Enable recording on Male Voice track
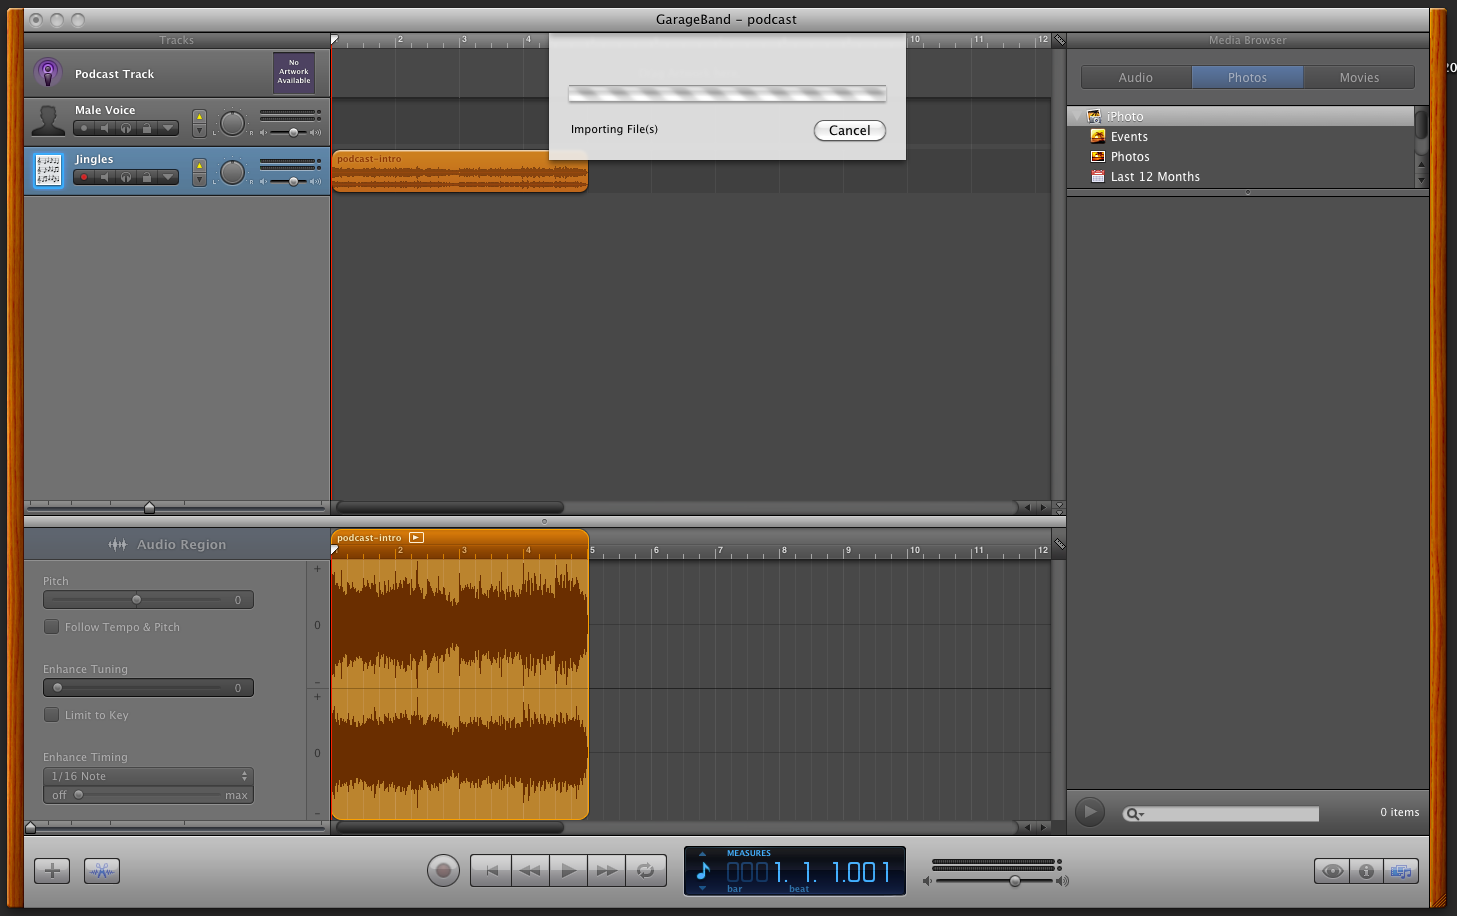Viewport: 1457px width, 916px height. pyautogui.click(x=84, y=128)
